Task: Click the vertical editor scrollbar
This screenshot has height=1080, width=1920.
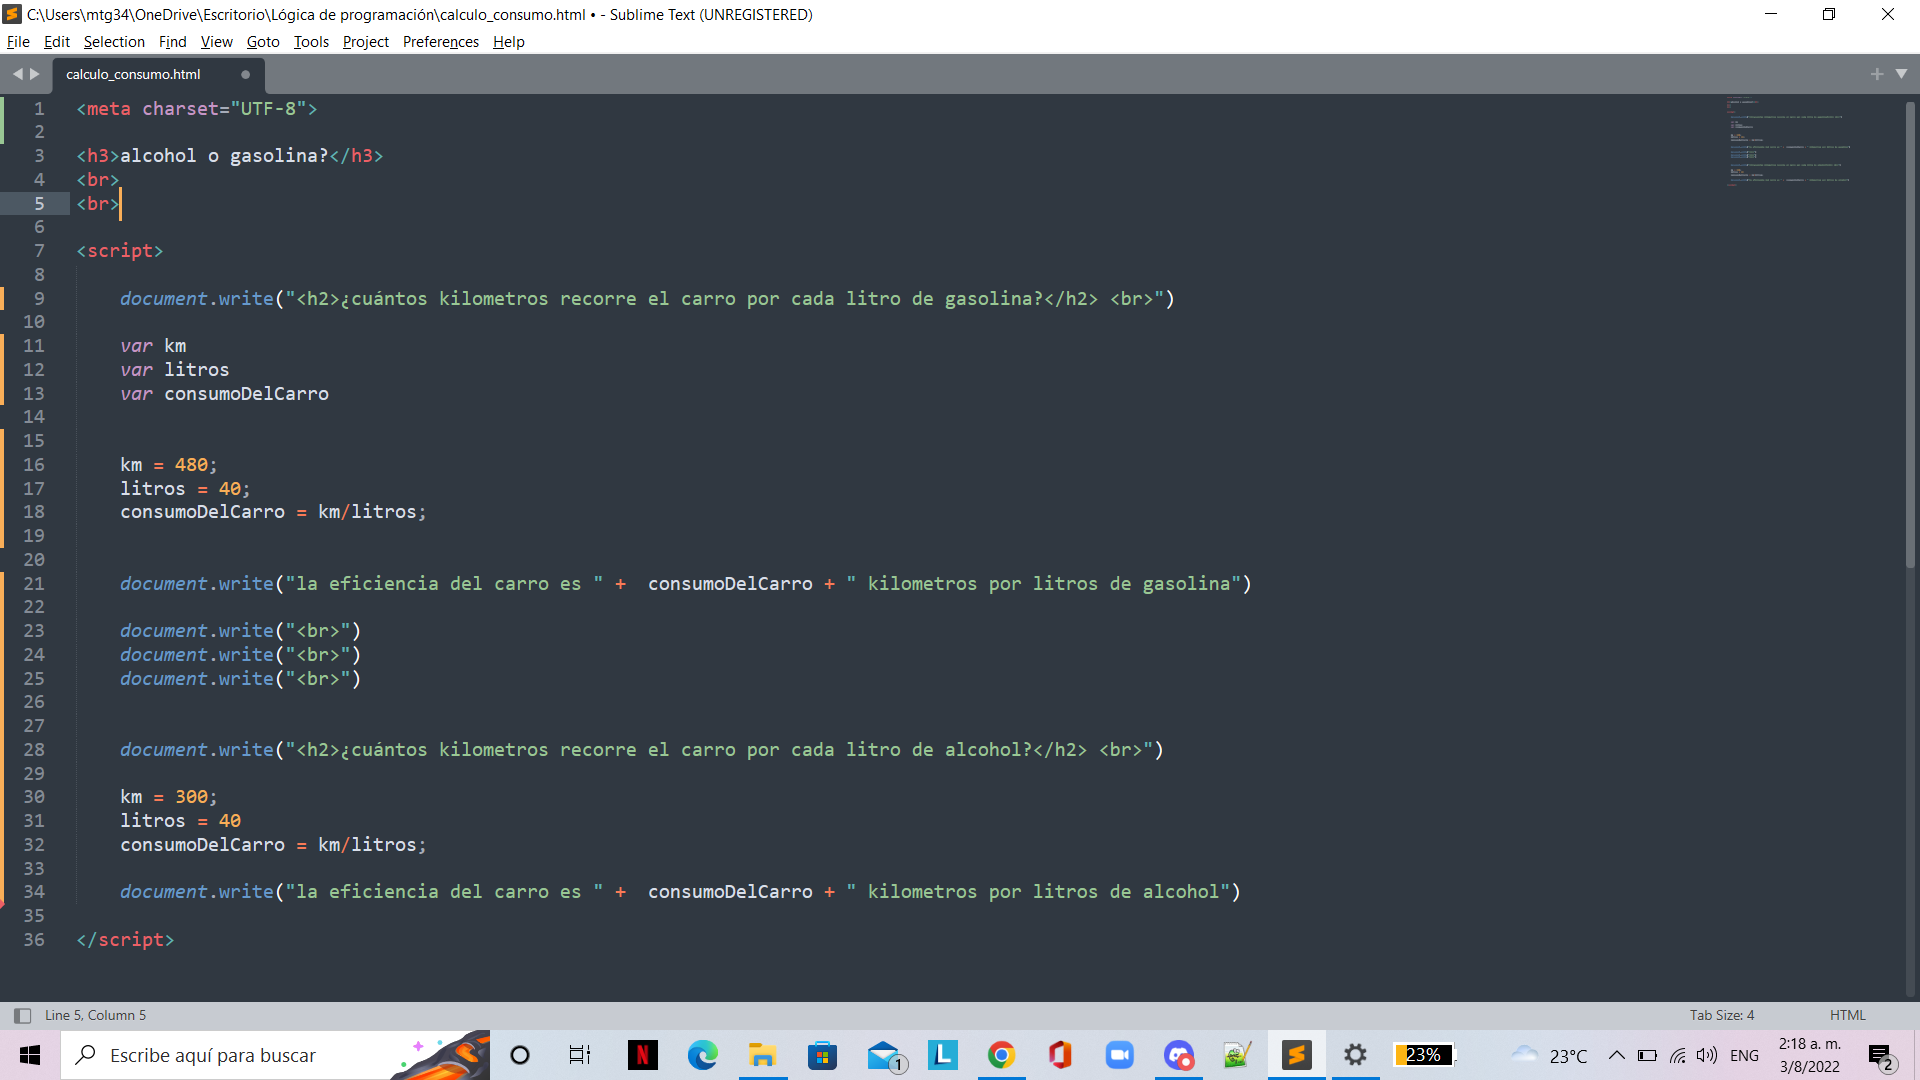Action: pyautogui.click(x=1910, y=335)
